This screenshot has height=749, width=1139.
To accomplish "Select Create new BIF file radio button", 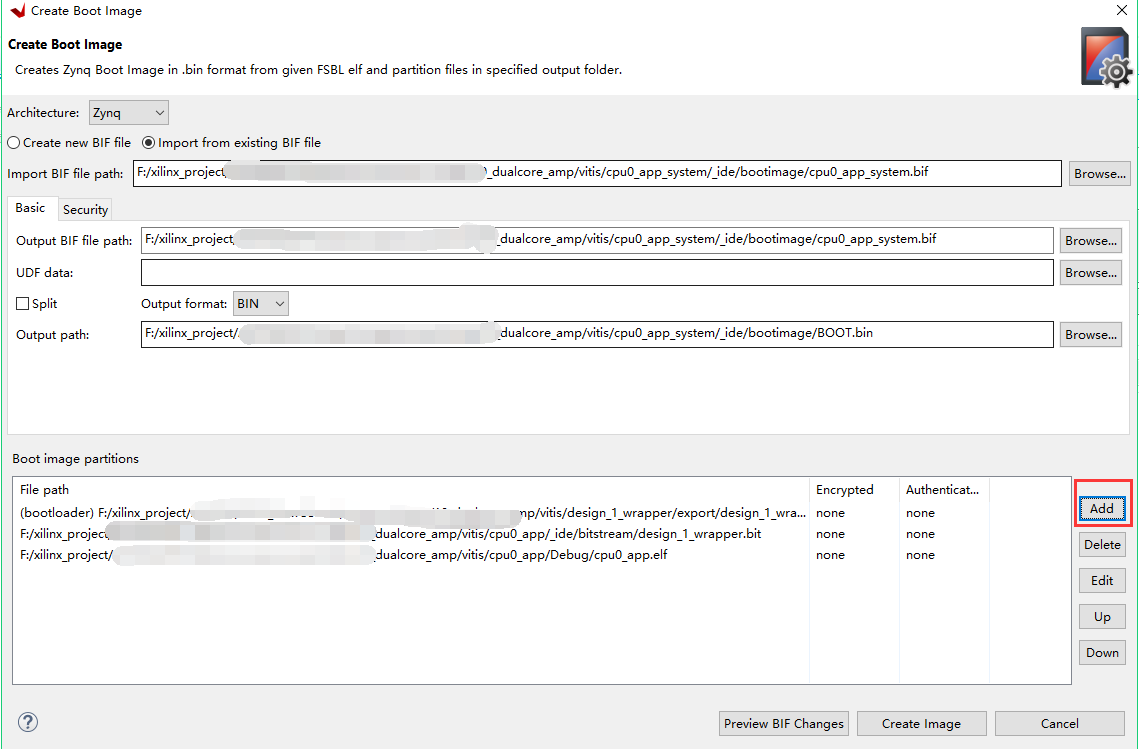I will (x=69, y=143).
